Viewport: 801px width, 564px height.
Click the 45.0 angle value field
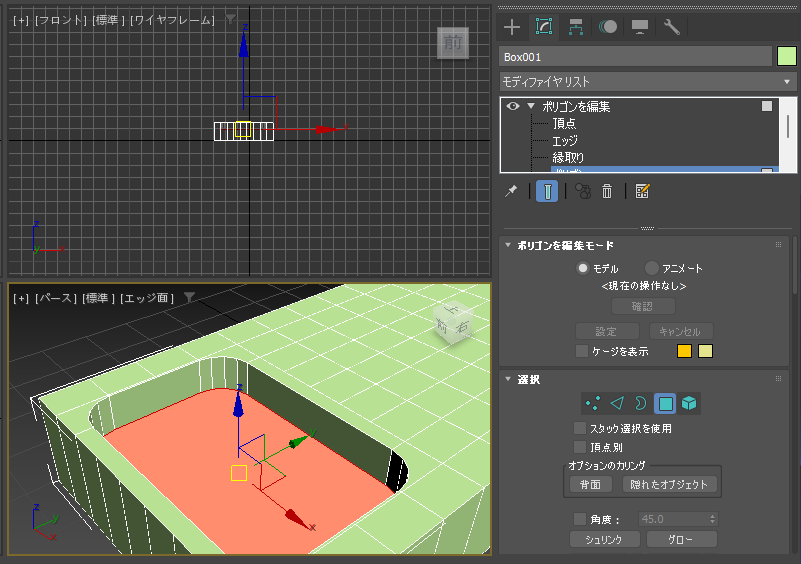click(x=672, y=519)
